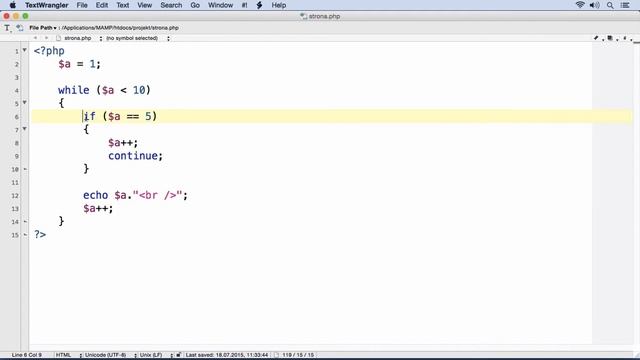Image resolution: width=640 pixels, height=360 pixels.
Task: Open the Edit menu
Action: [x=102, y=5]
